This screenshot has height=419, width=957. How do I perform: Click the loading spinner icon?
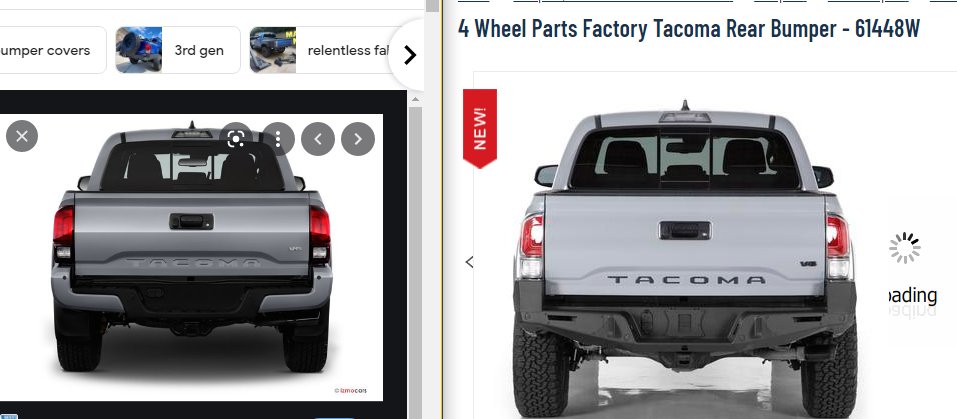tap(905, 248)
